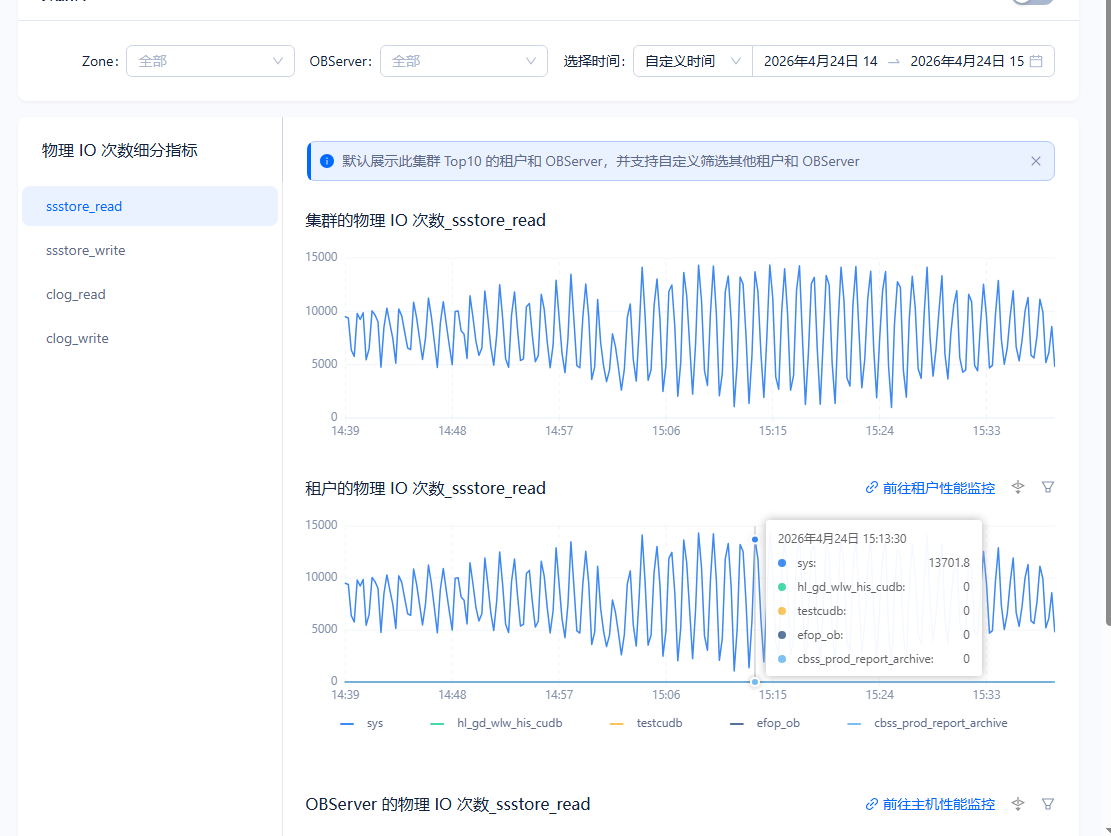Toggle the switch at top right
The height and width of the screenshot is (836, 1111).
(x=1032, y=2)
